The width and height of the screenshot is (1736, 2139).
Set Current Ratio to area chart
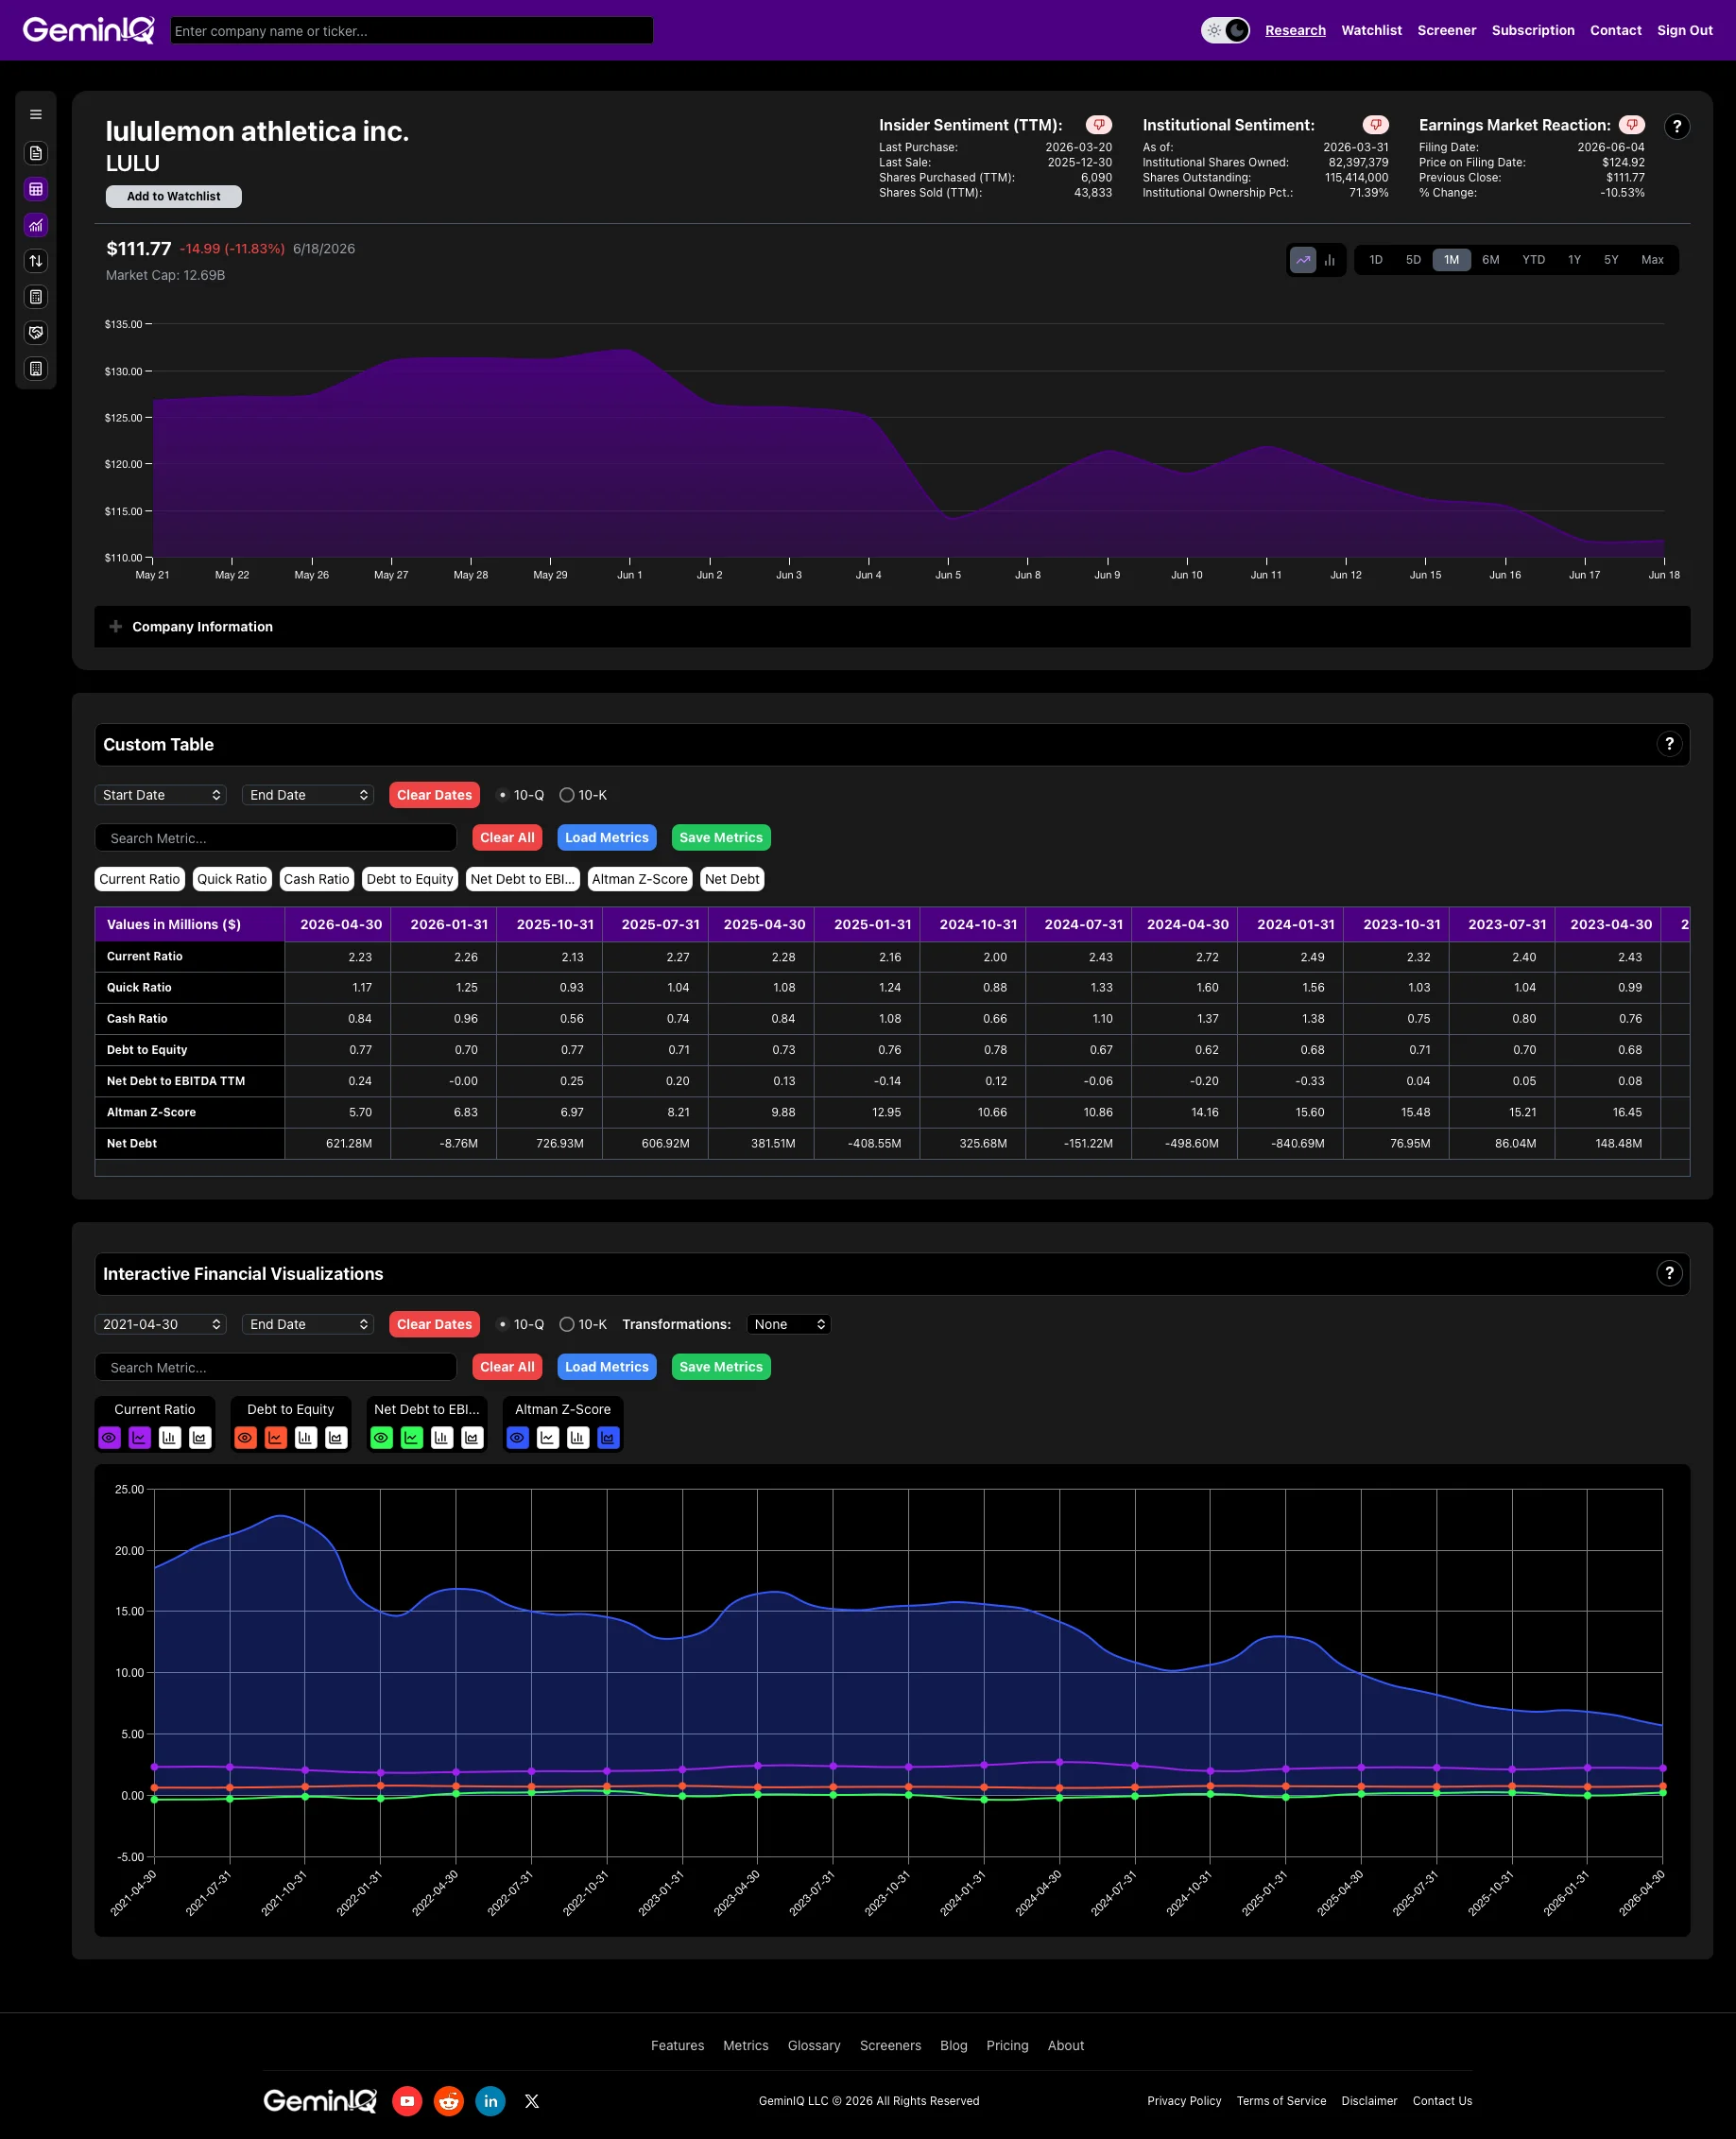pyautogui.click(x=200, y=1438)
